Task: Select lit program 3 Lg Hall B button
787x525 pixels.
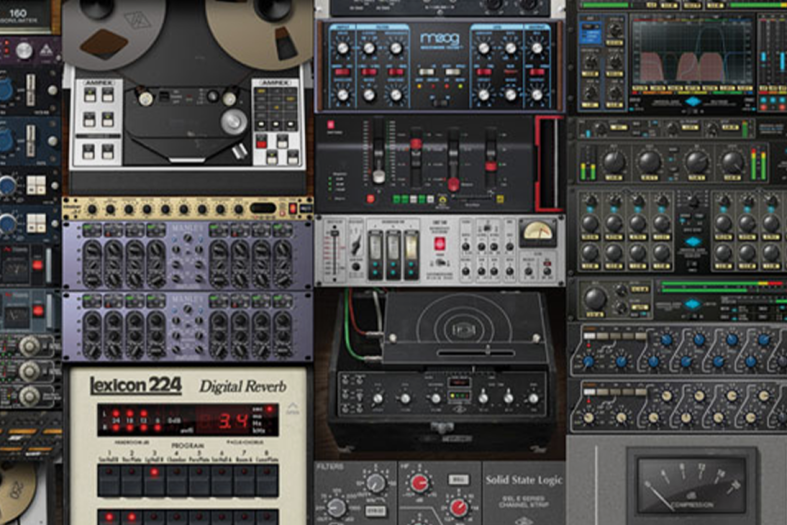Action: 154,481
